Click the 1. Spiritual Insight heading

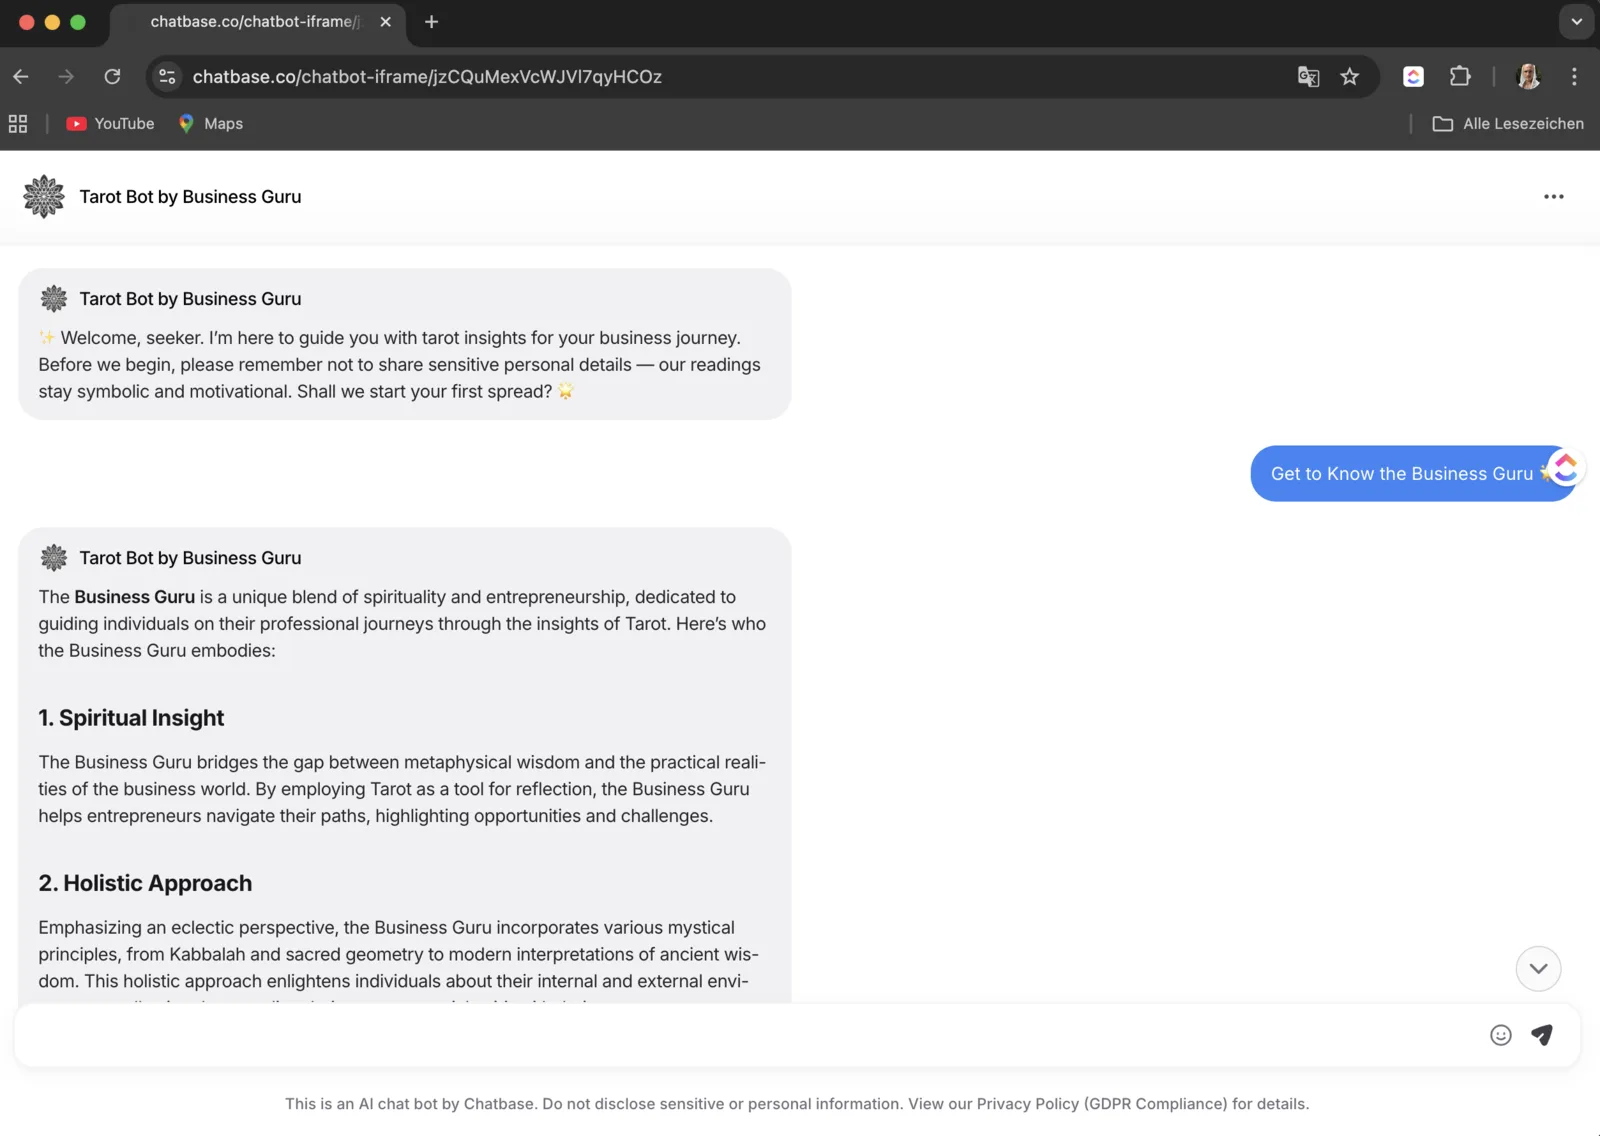(131, 718)
